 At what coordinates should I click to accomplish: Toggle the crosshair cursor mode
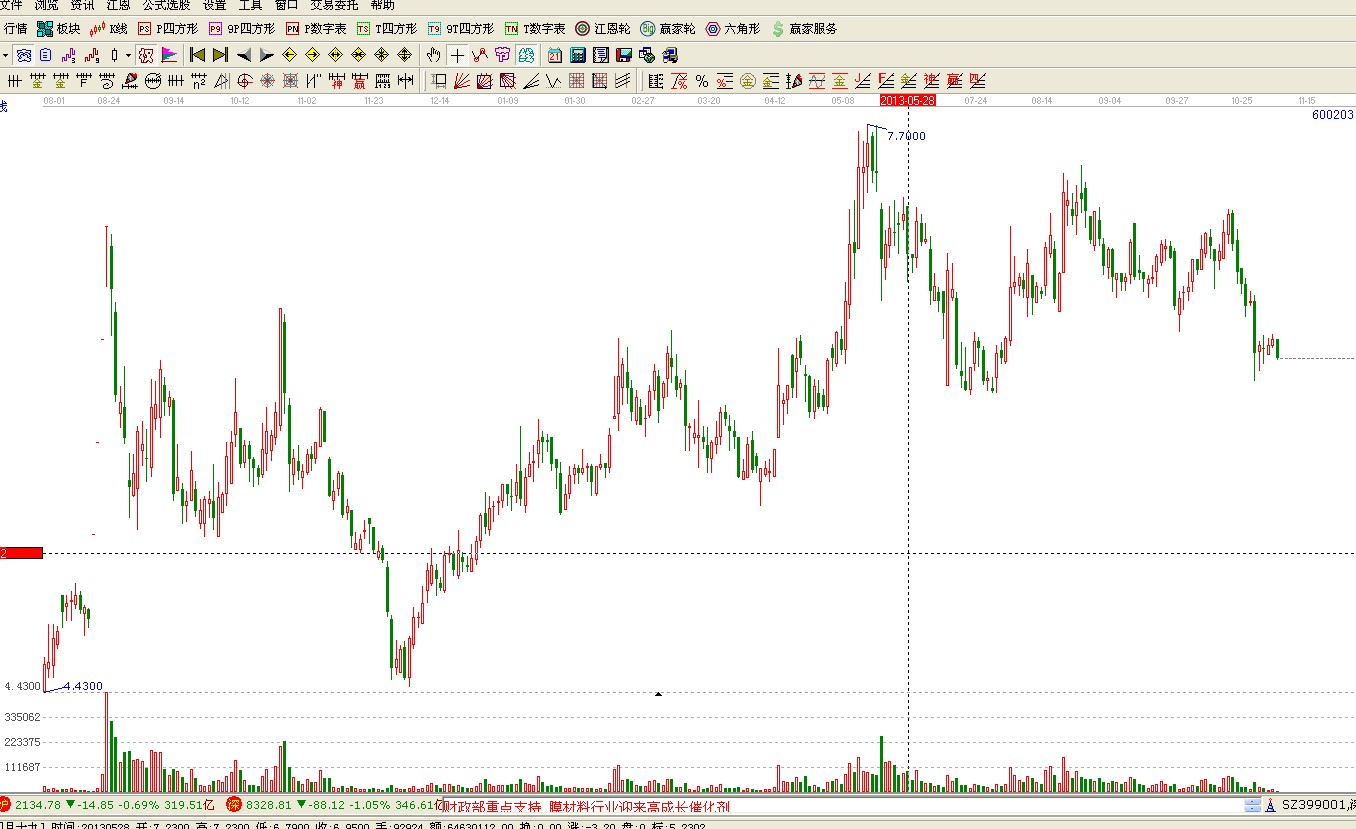457,55
